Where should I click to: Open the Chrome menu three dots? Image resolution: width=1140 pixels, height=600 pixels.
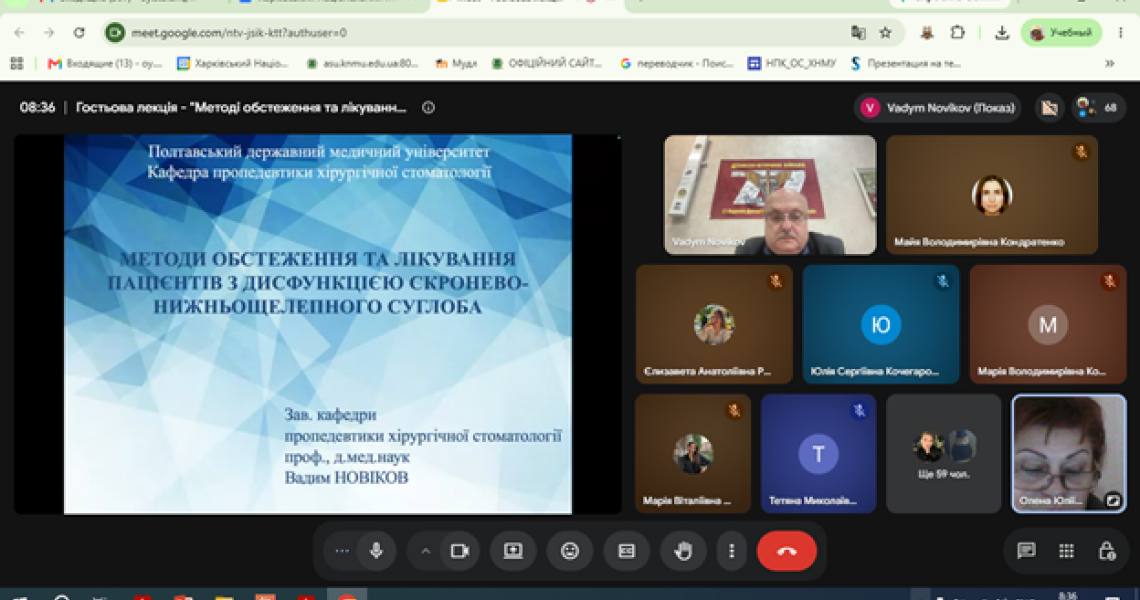tap(1120, 33)
